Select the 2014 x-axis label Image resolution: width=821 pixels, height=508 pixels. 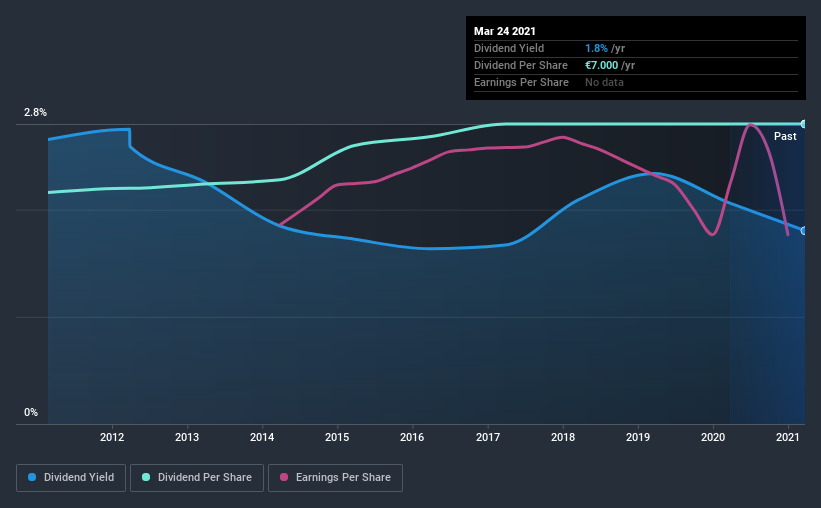[x=262, y=437]
